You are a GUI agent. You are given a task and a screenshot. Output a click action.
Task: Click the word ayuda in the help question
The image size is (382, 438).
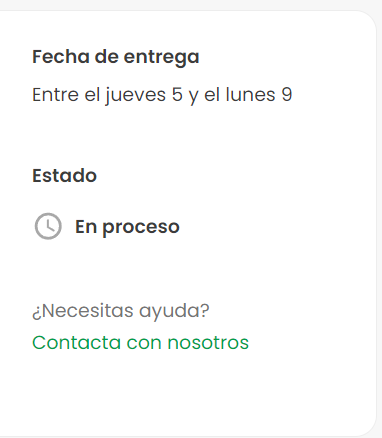click(x=169, y=311)
